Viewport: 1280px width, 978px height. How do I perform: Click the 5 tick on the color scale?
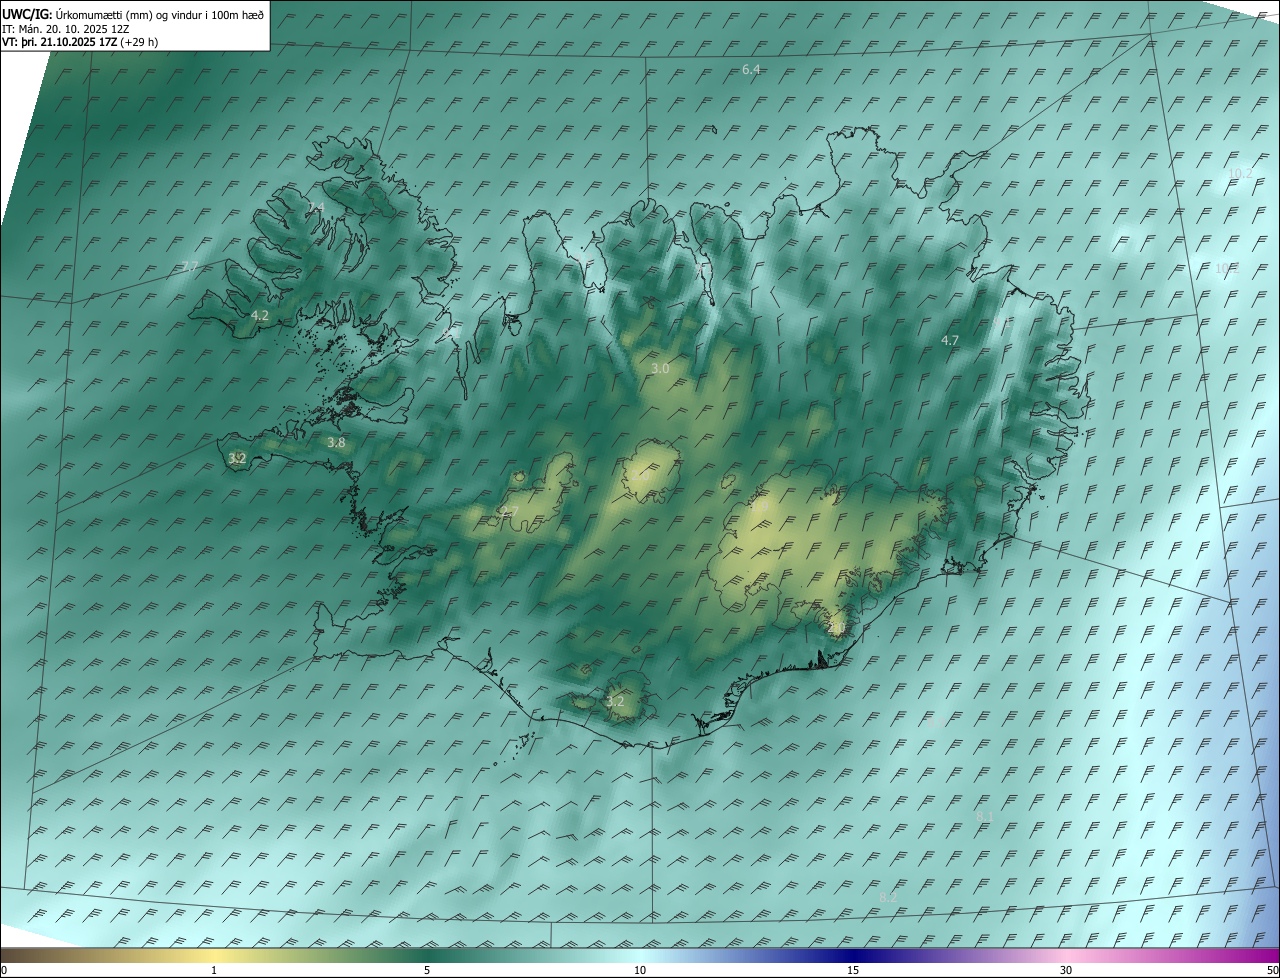427,970
